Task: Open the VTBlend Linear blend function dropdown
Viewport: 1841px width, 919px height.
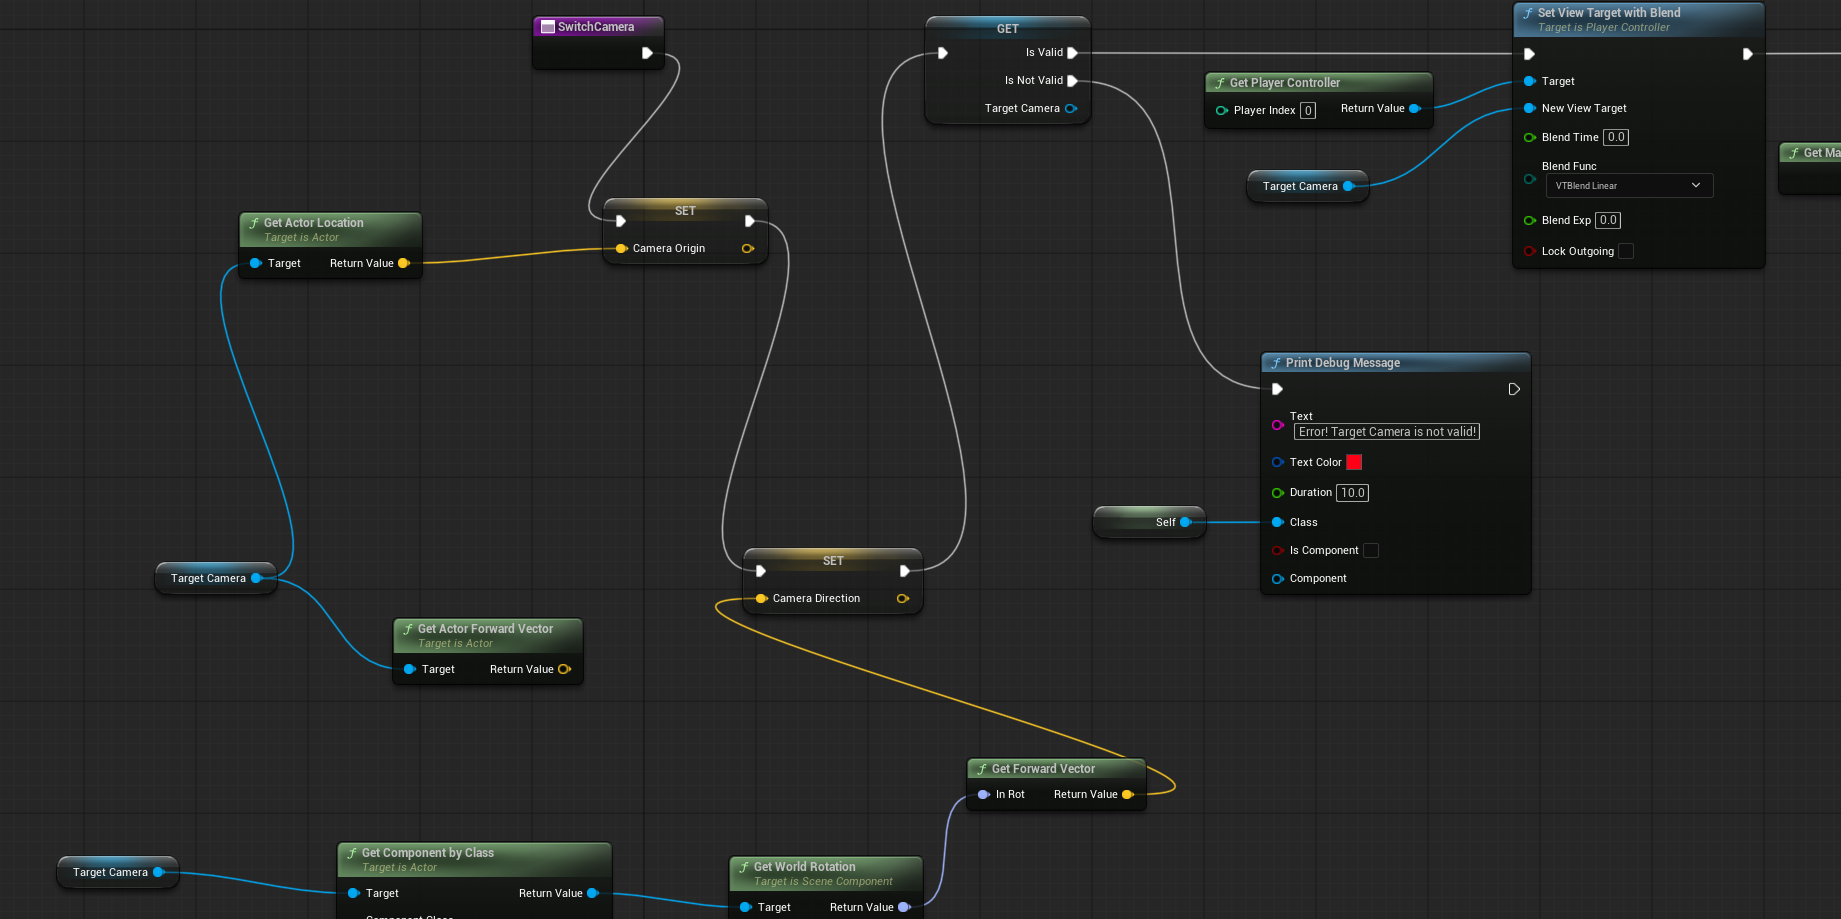Action: coord(1629,185)
